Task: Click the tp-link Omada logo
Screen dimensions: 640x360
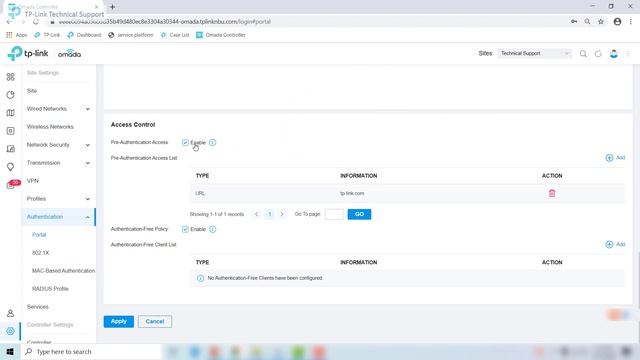Action: pos(44,53)
